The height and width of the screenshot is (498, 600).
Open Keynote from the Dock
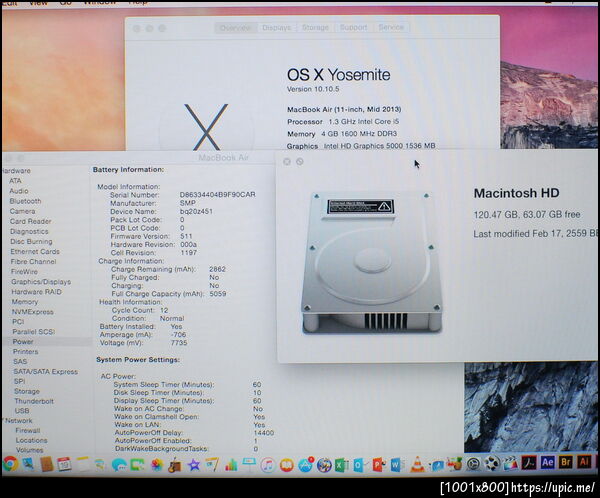click(x=249, y=465)
